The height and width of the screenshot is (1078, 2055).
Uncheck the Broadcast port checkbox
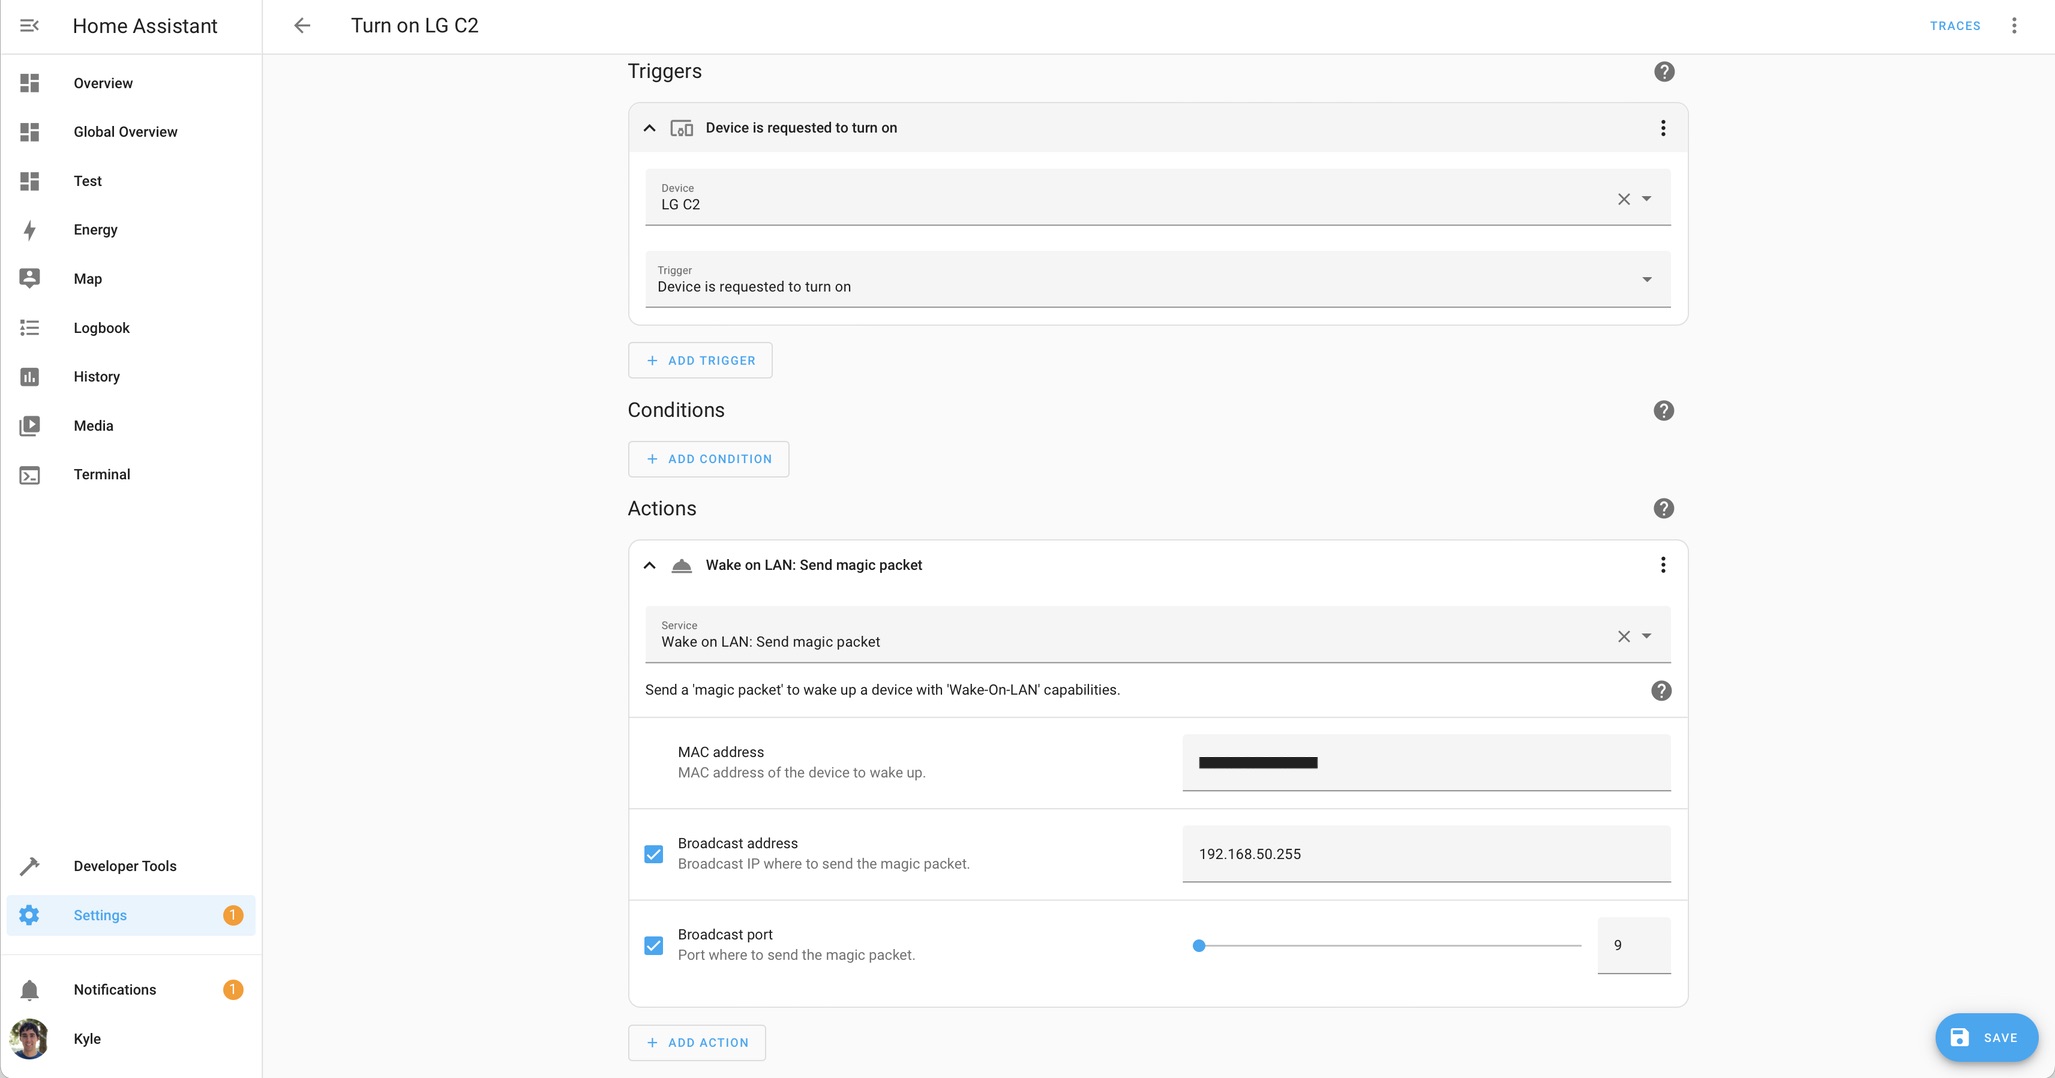[654, 945]
